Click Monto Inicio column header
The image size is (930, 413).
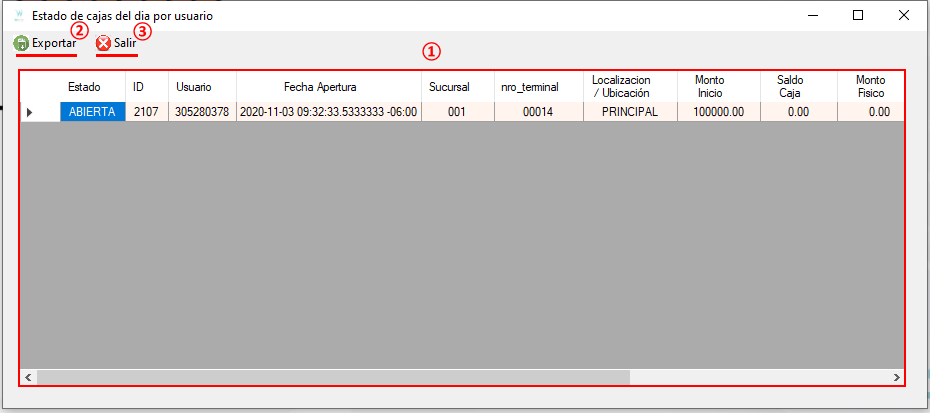coord(719,87)
